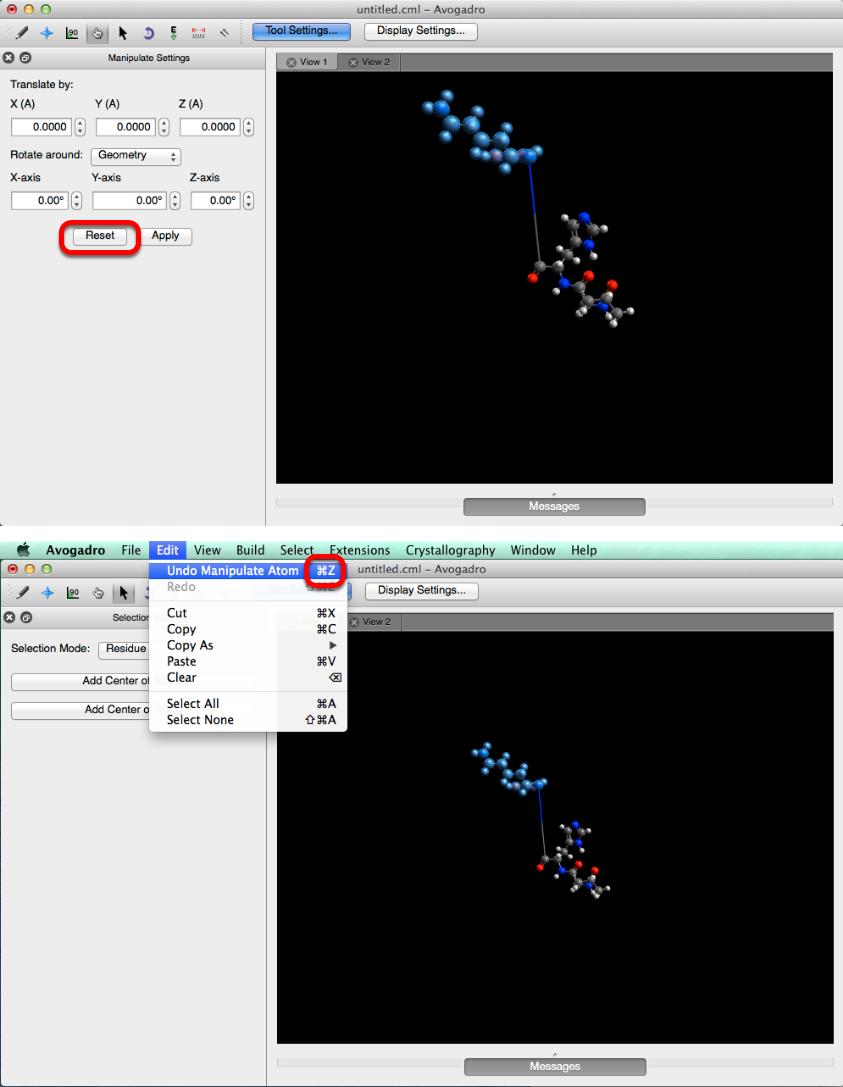Viewport: 843px width, 1087px height.
Task: Select the Auto Optimization tool icon
Action: (x=174, y=32)
